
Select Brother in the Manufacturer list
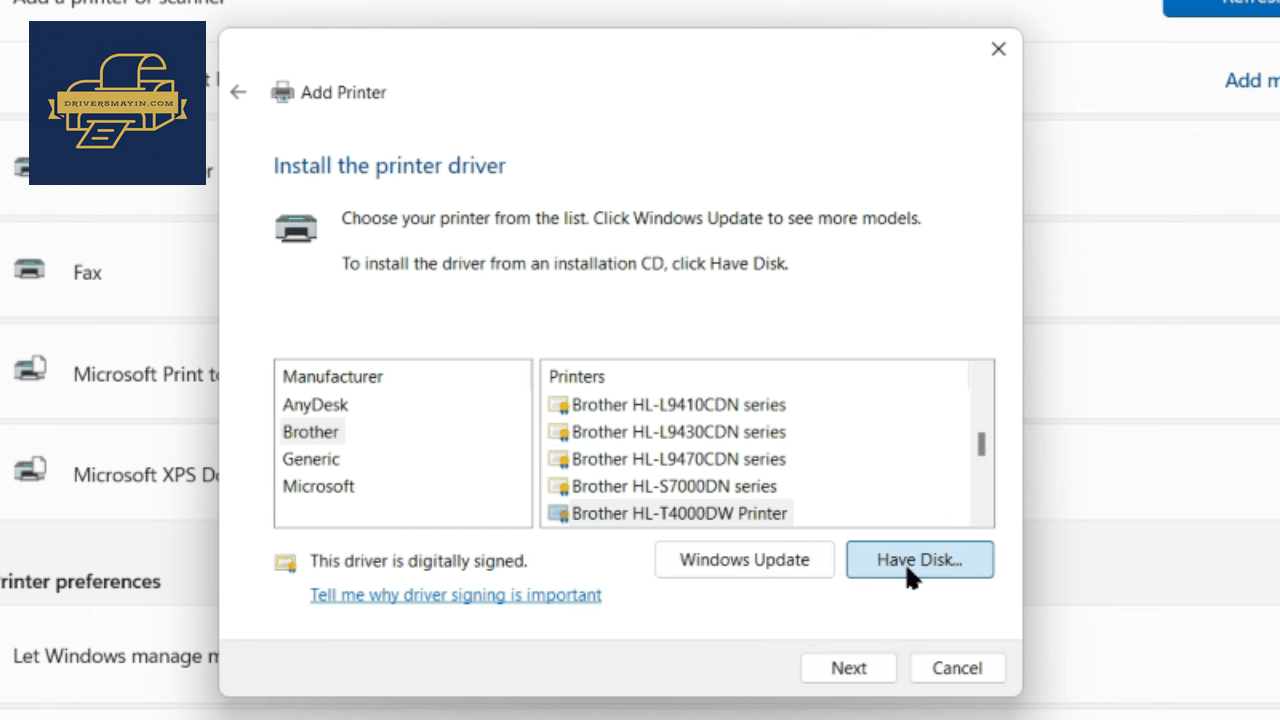(310, 432)
